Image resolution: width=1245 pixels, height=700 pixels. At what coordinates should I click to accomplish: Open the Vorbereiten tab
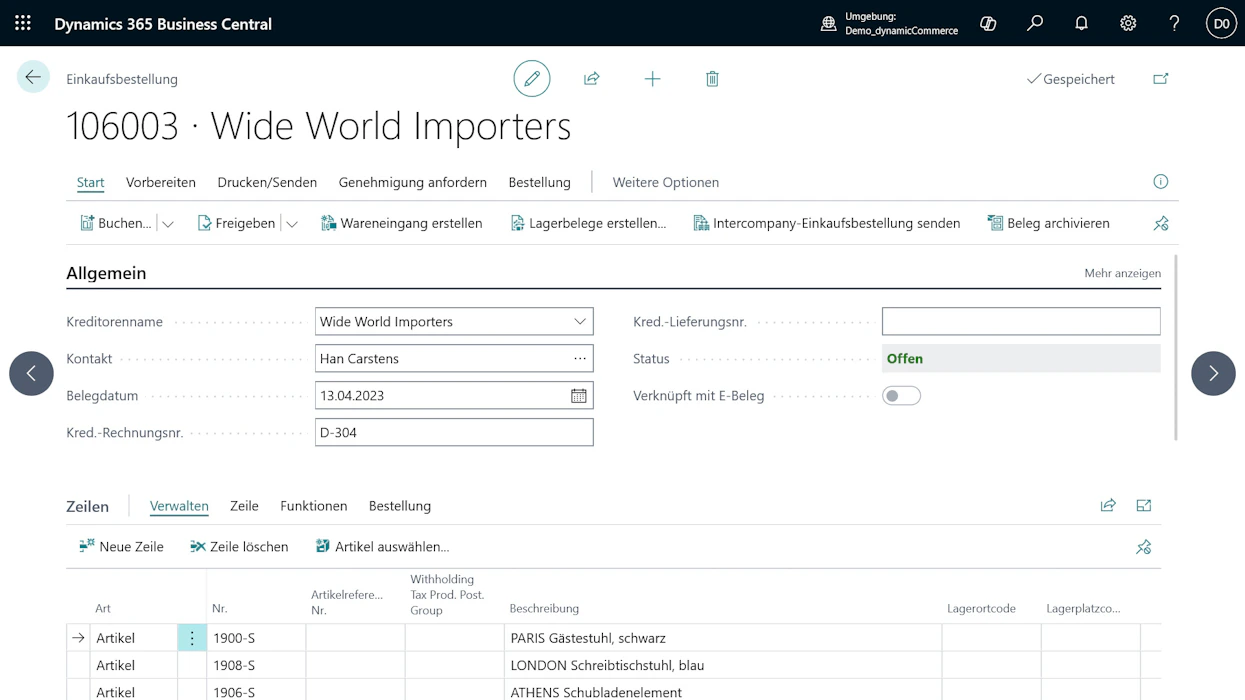(x=161, y=182)
